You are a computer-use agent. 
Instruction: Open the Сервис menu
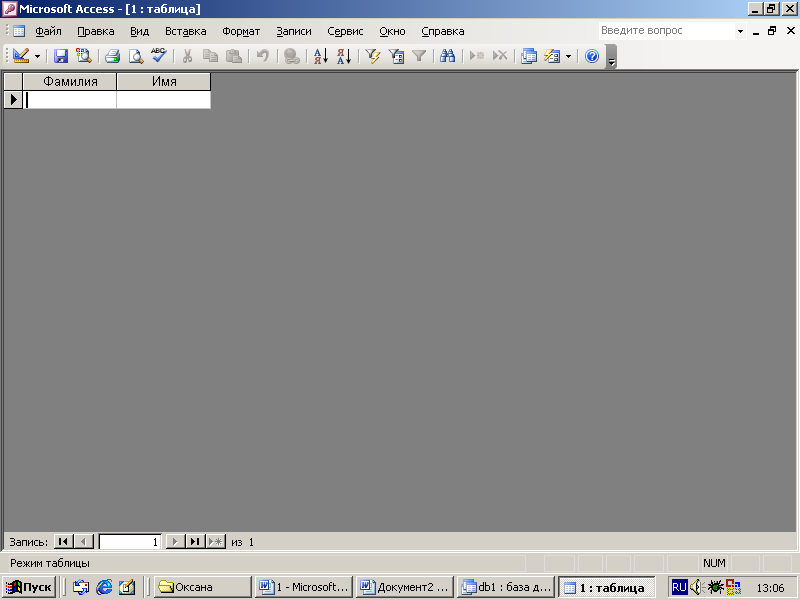pos(345,31)
